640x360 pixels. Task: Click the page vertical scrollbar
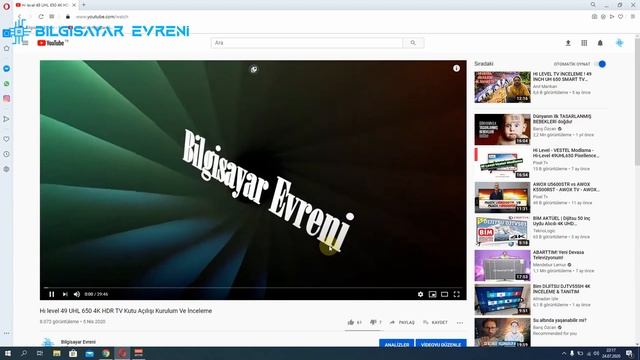point(637,102)
